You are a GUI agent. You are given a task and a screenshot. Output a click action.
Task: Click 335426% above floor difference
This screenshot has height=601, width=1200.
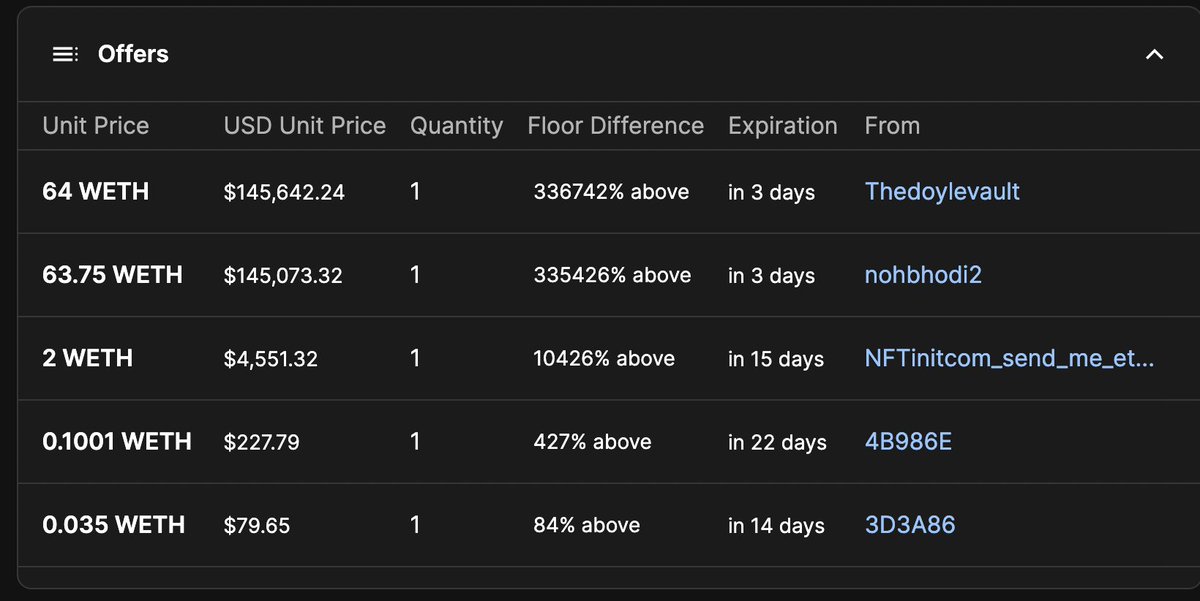[613, 275]
